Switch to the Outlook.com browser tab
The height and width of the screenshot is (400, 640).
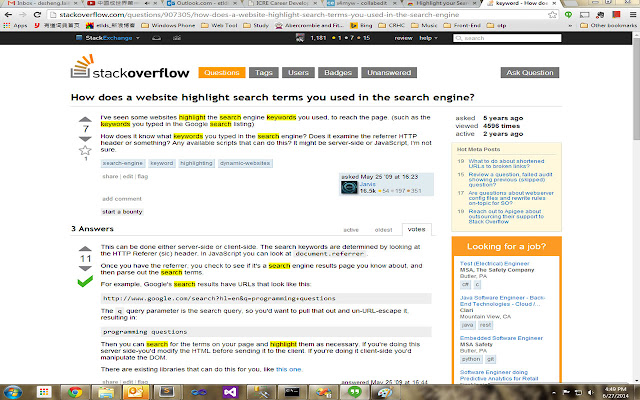pos(202,3)
